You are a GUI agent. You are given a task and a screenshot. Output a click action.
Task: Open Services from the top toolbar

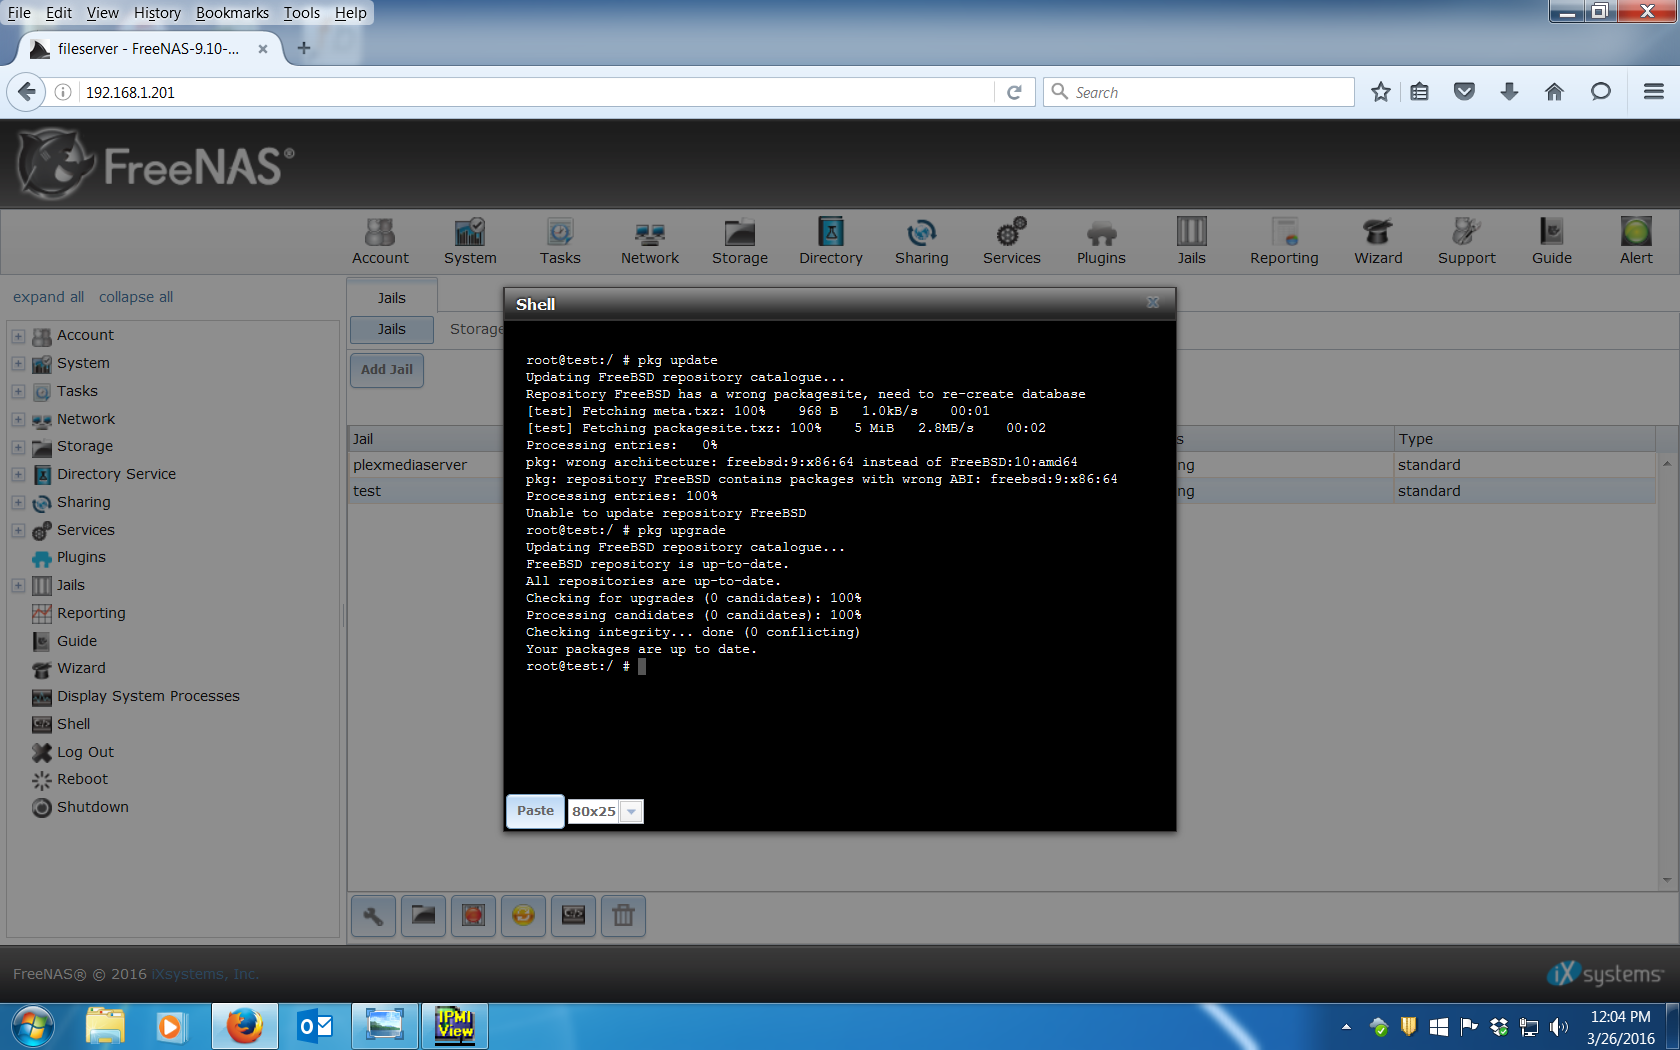pyautogui.click(x=1012, y=242)
